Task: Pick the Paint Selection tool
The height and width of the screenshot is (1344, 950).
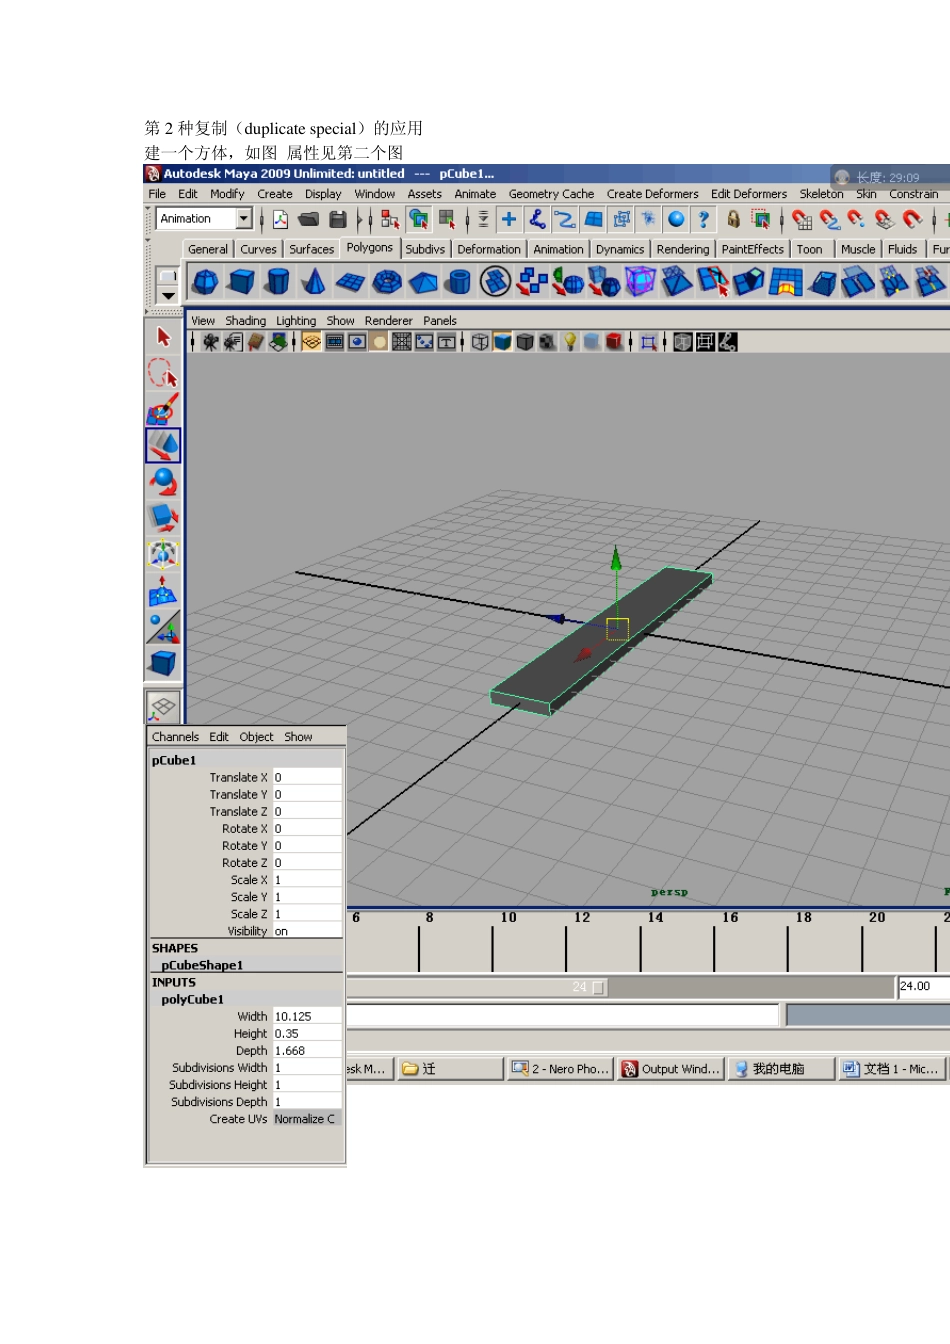Action: [x=163, y=410]
